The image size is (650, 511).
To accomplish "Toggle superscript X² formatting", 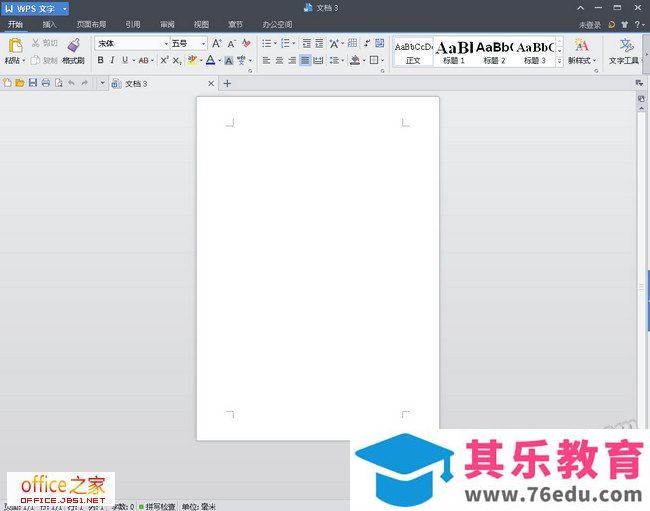I will (x=164, y=61).
